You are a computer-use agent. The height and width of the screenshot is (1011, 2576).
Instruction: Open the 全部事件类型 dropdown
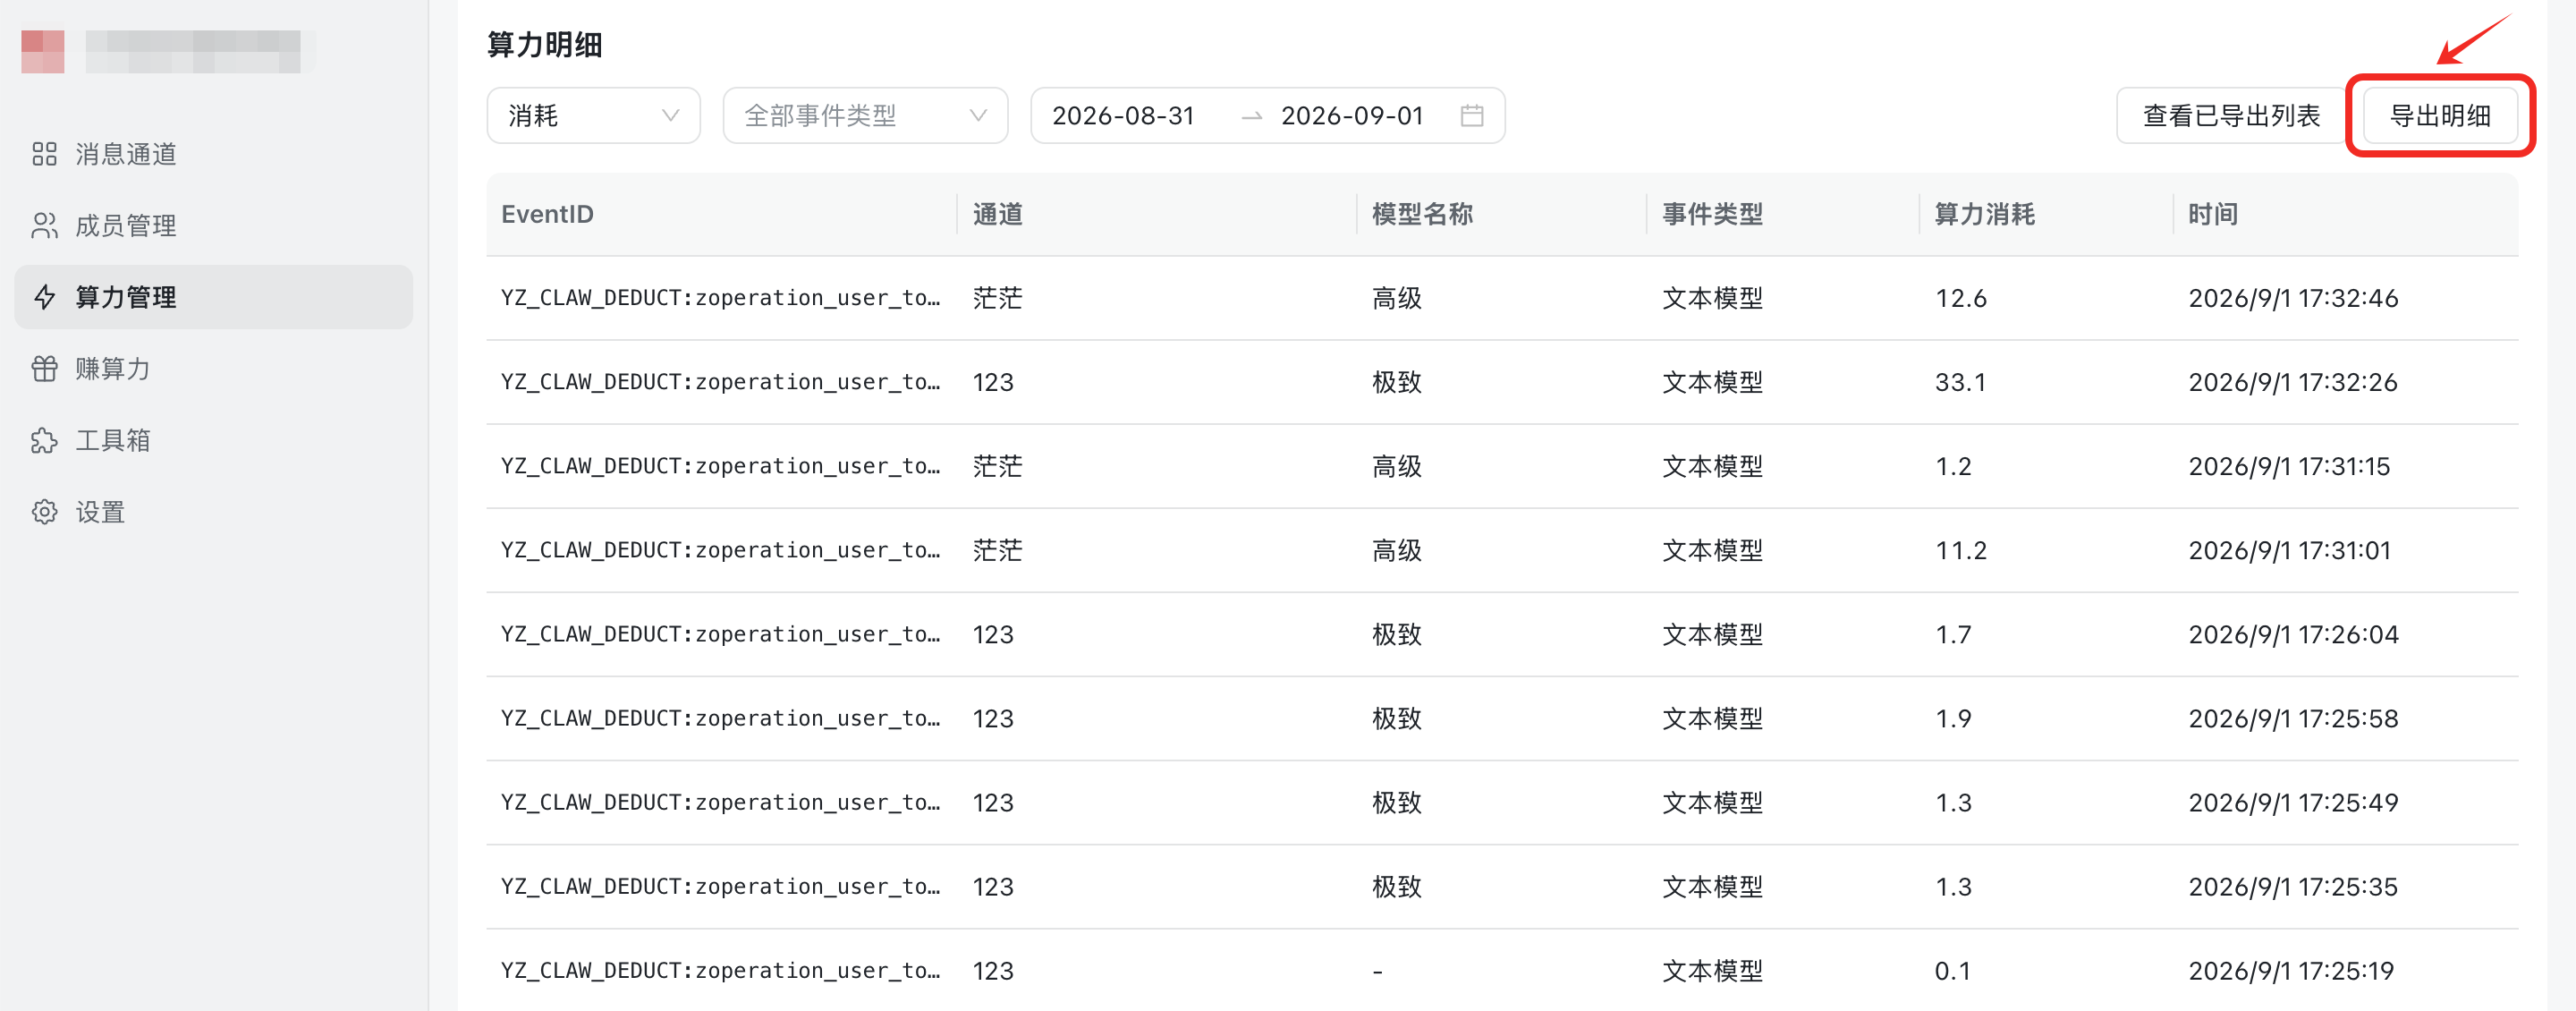coord(865,116)
